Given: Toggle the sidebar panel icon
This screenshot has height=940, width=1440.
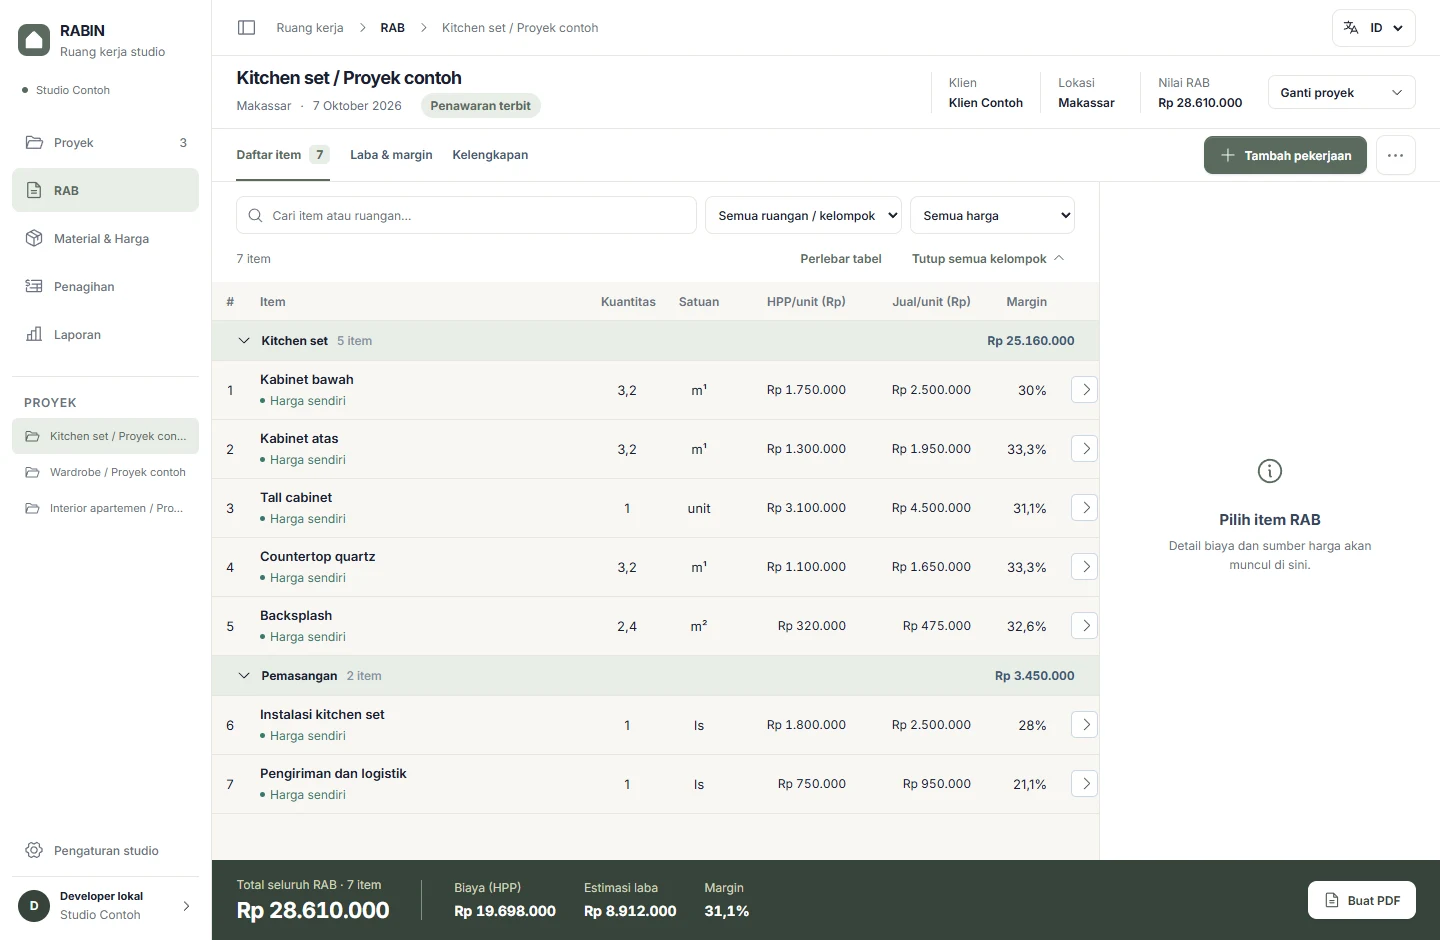Looking at the screenshot, I should (x=246, y=28).
